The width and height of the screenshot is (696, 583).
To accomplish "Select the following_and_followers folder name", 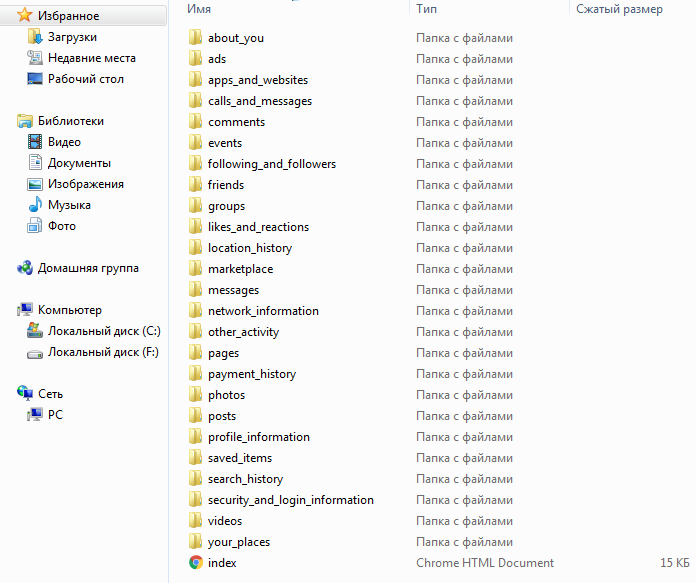I will 272,164.
